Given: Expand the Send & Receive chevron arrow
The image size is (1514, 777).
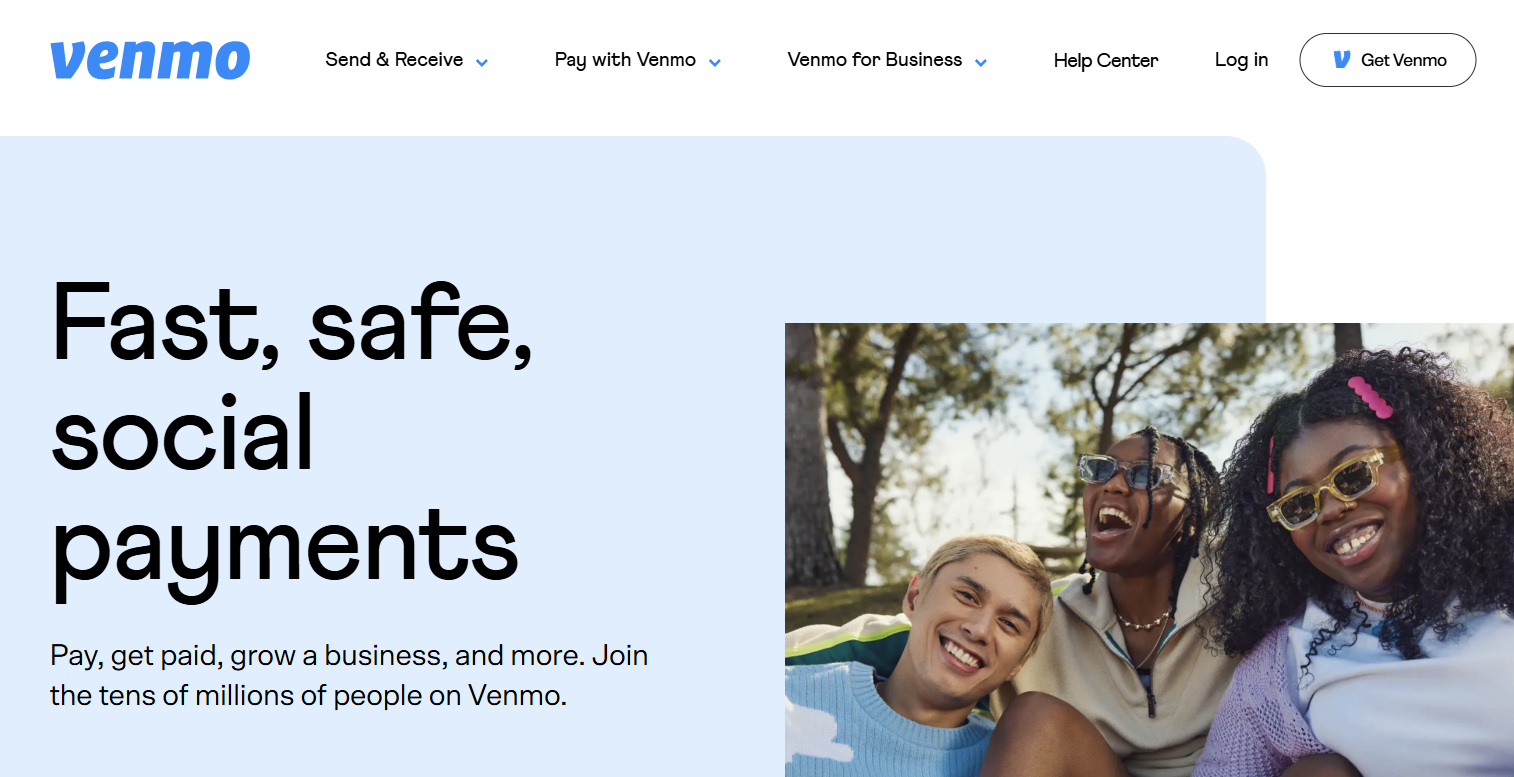Looking at the screenshot, I should coord(482,62).
